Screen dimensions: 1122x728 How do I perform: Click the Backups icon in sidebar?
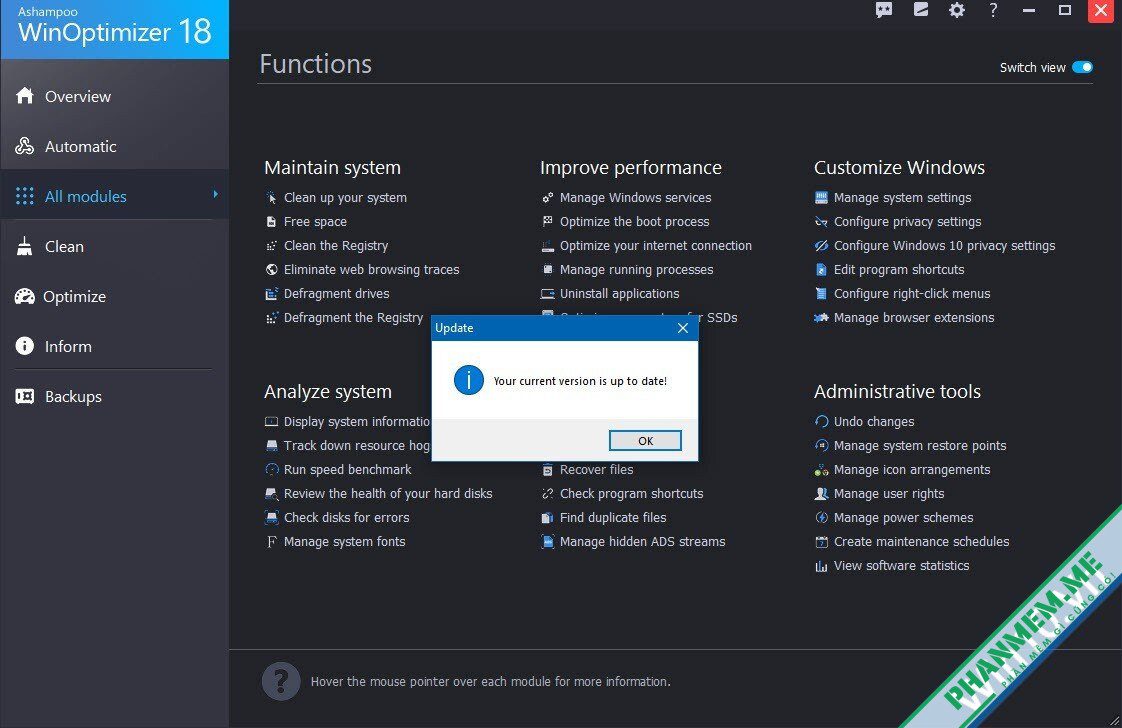coord(24,397)
